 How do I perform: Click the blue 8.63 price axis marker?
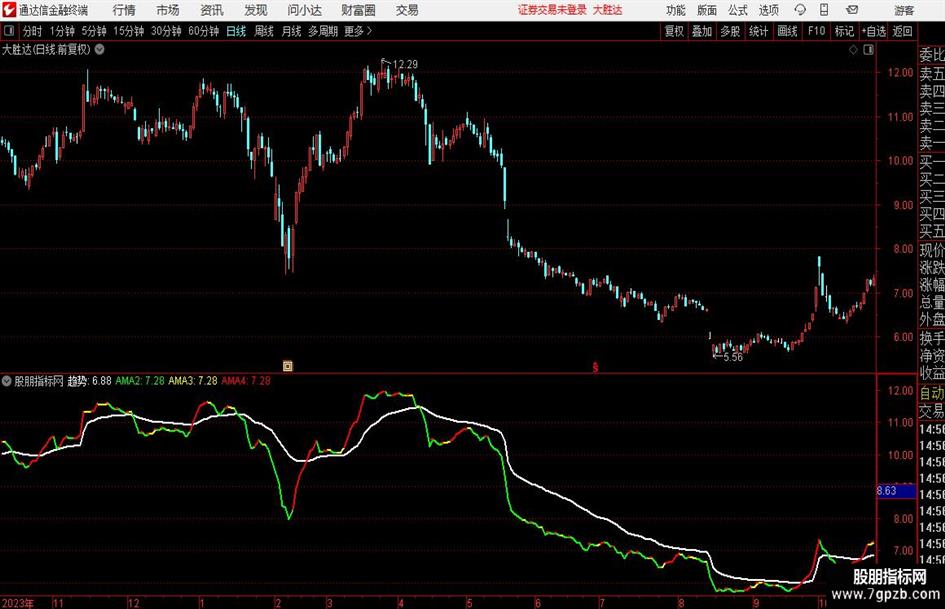click(x=896, y=491)
